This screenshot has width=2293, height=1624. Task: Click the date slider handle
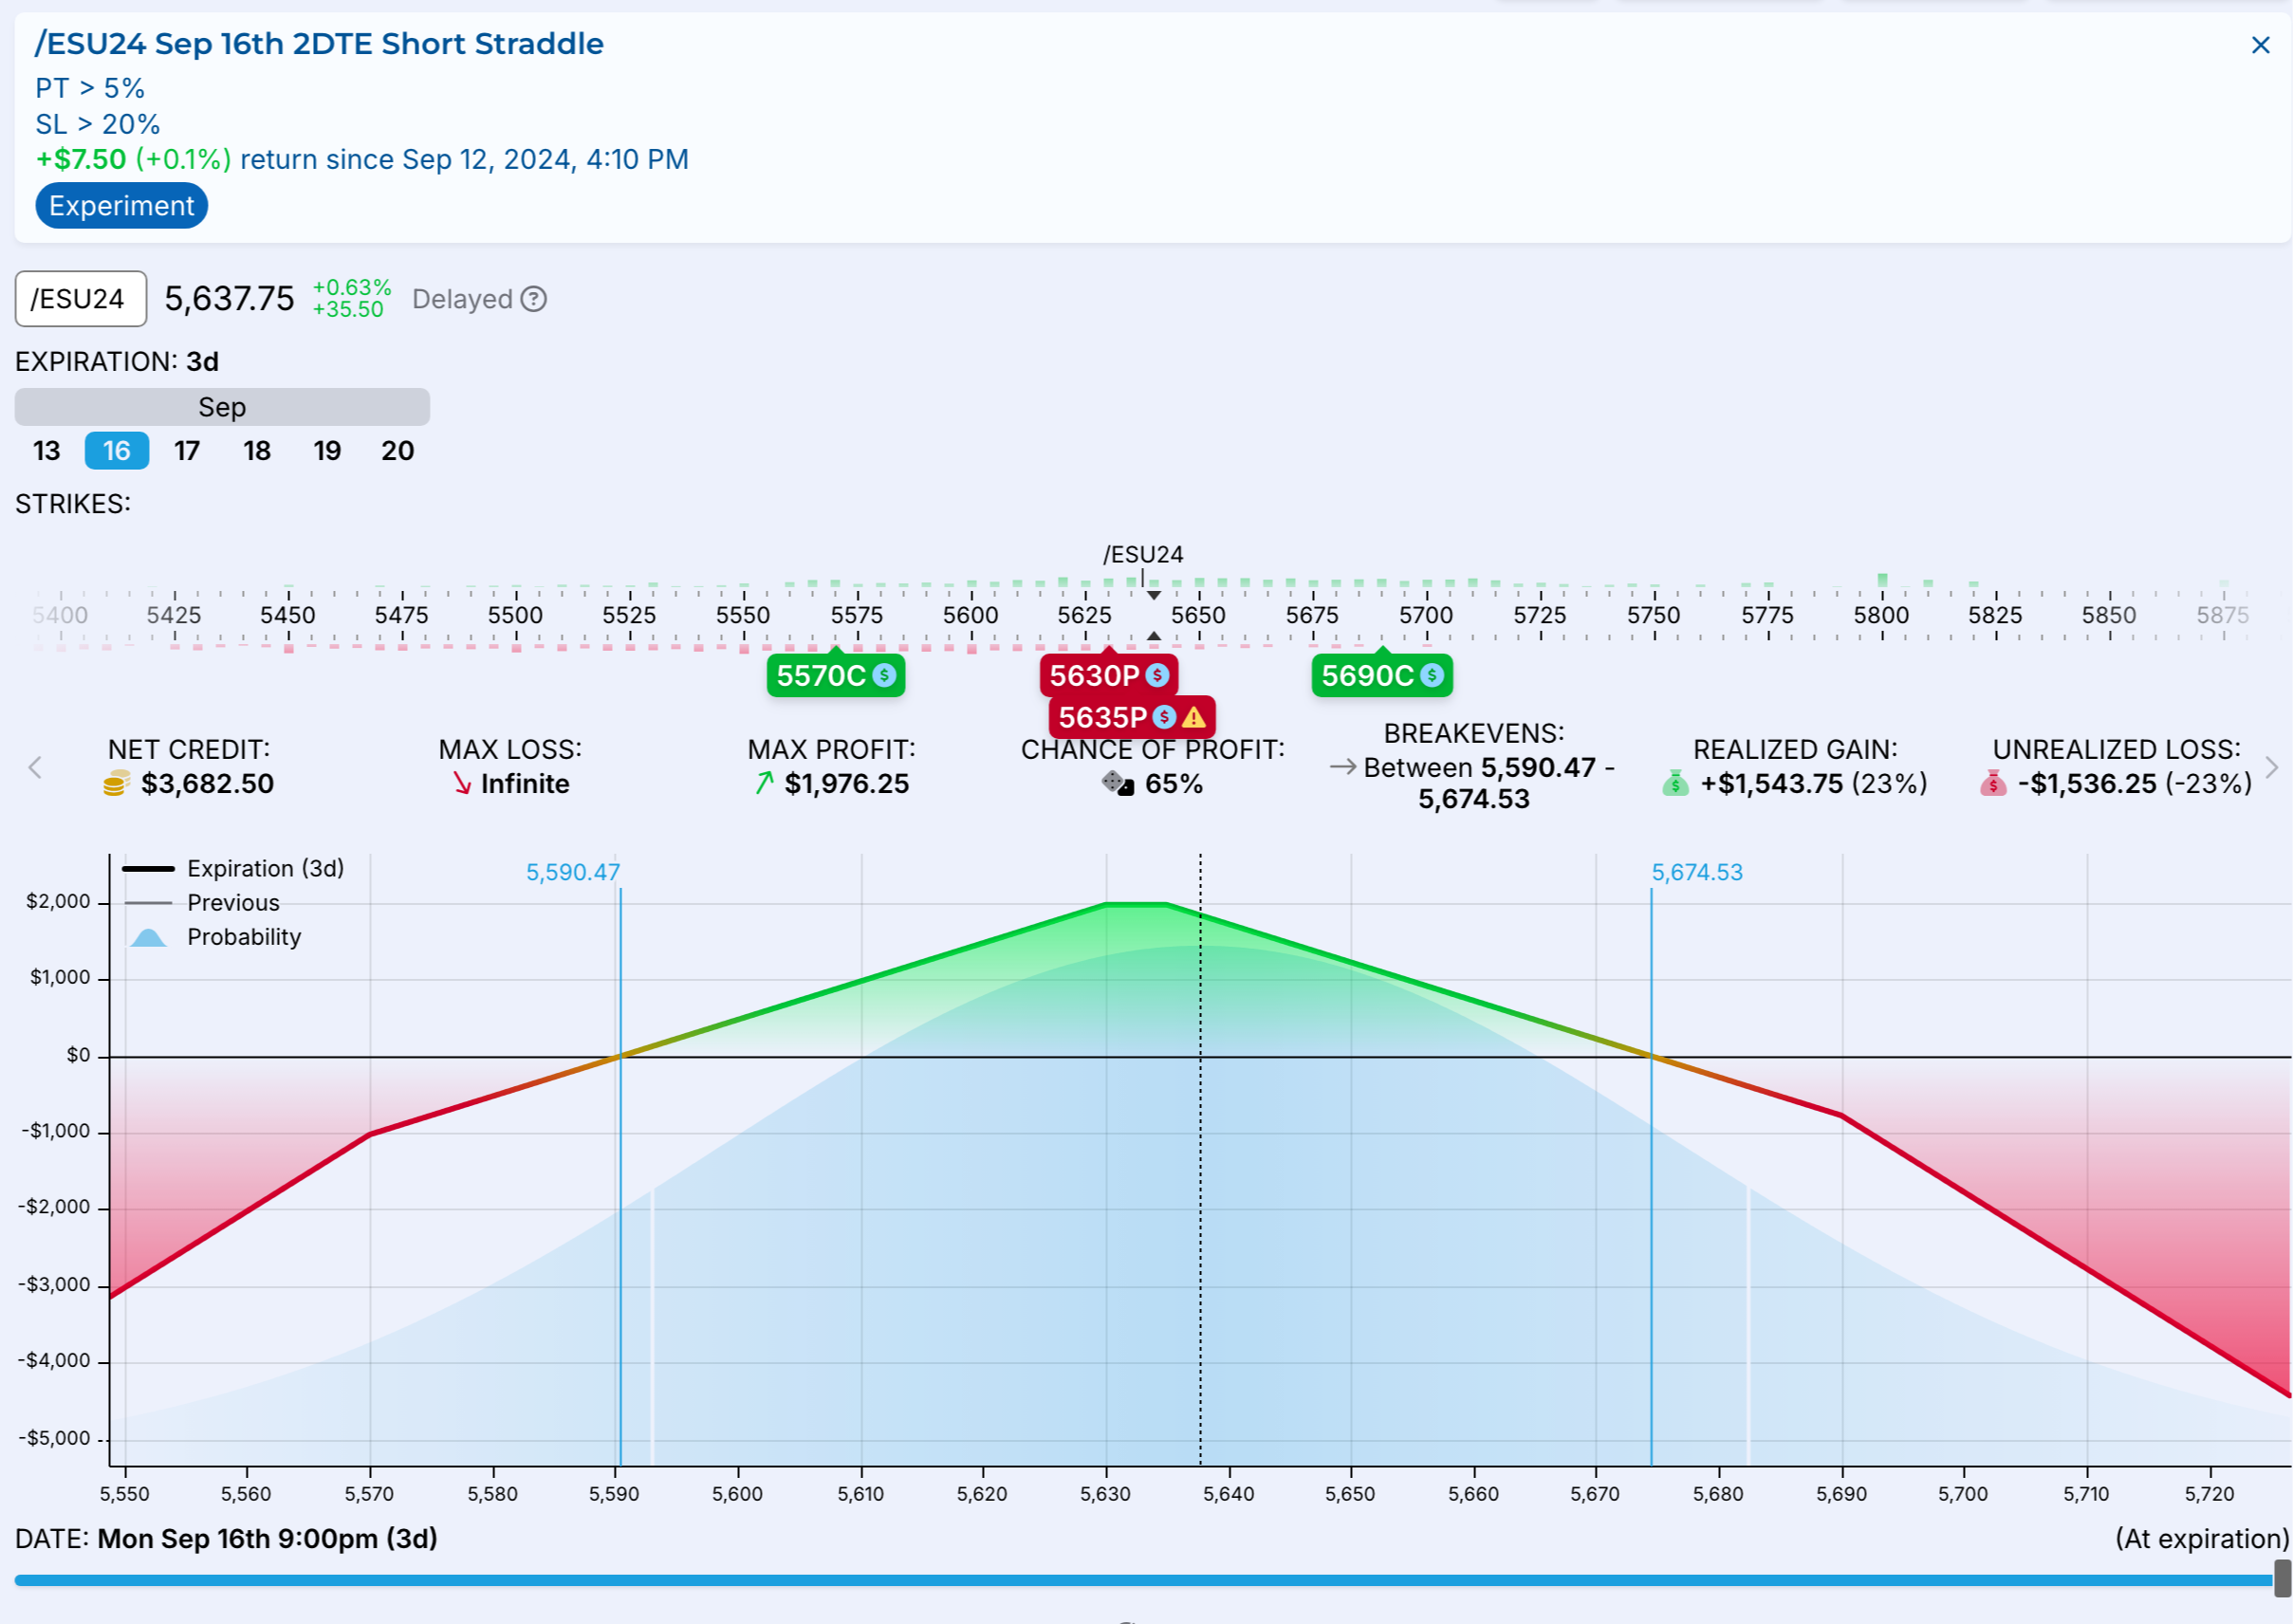pos(2282,1579)
